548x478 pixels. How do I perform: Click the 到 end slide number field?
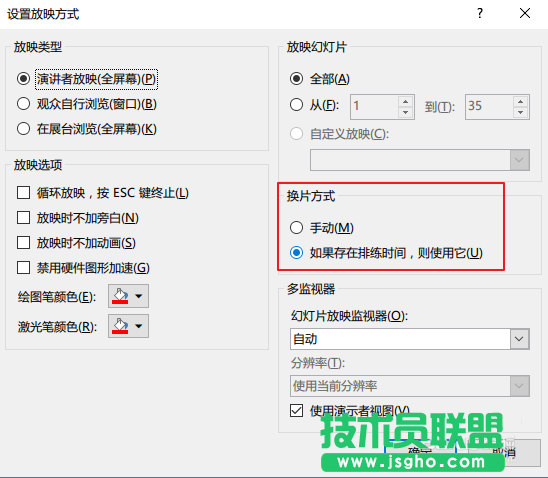pyautogui.click(x=489, y=107)
